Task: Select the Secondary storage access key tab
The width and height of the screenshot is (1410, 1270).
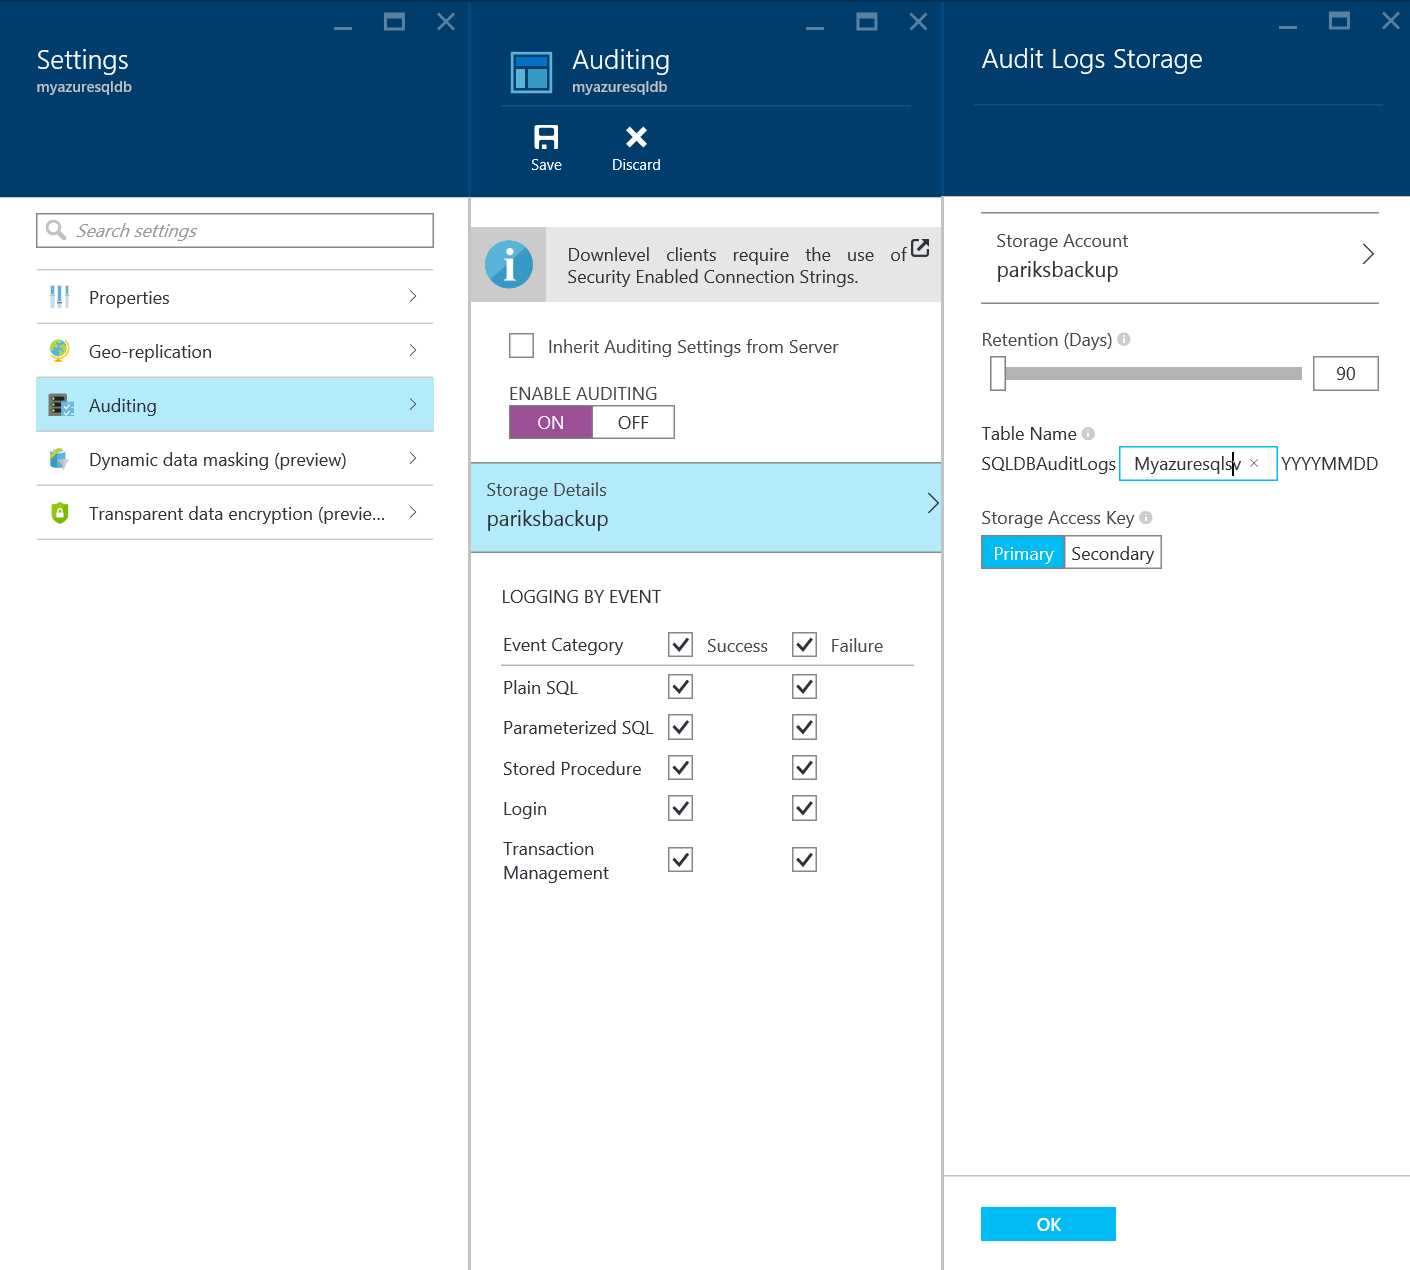Action: [1112, 552]
